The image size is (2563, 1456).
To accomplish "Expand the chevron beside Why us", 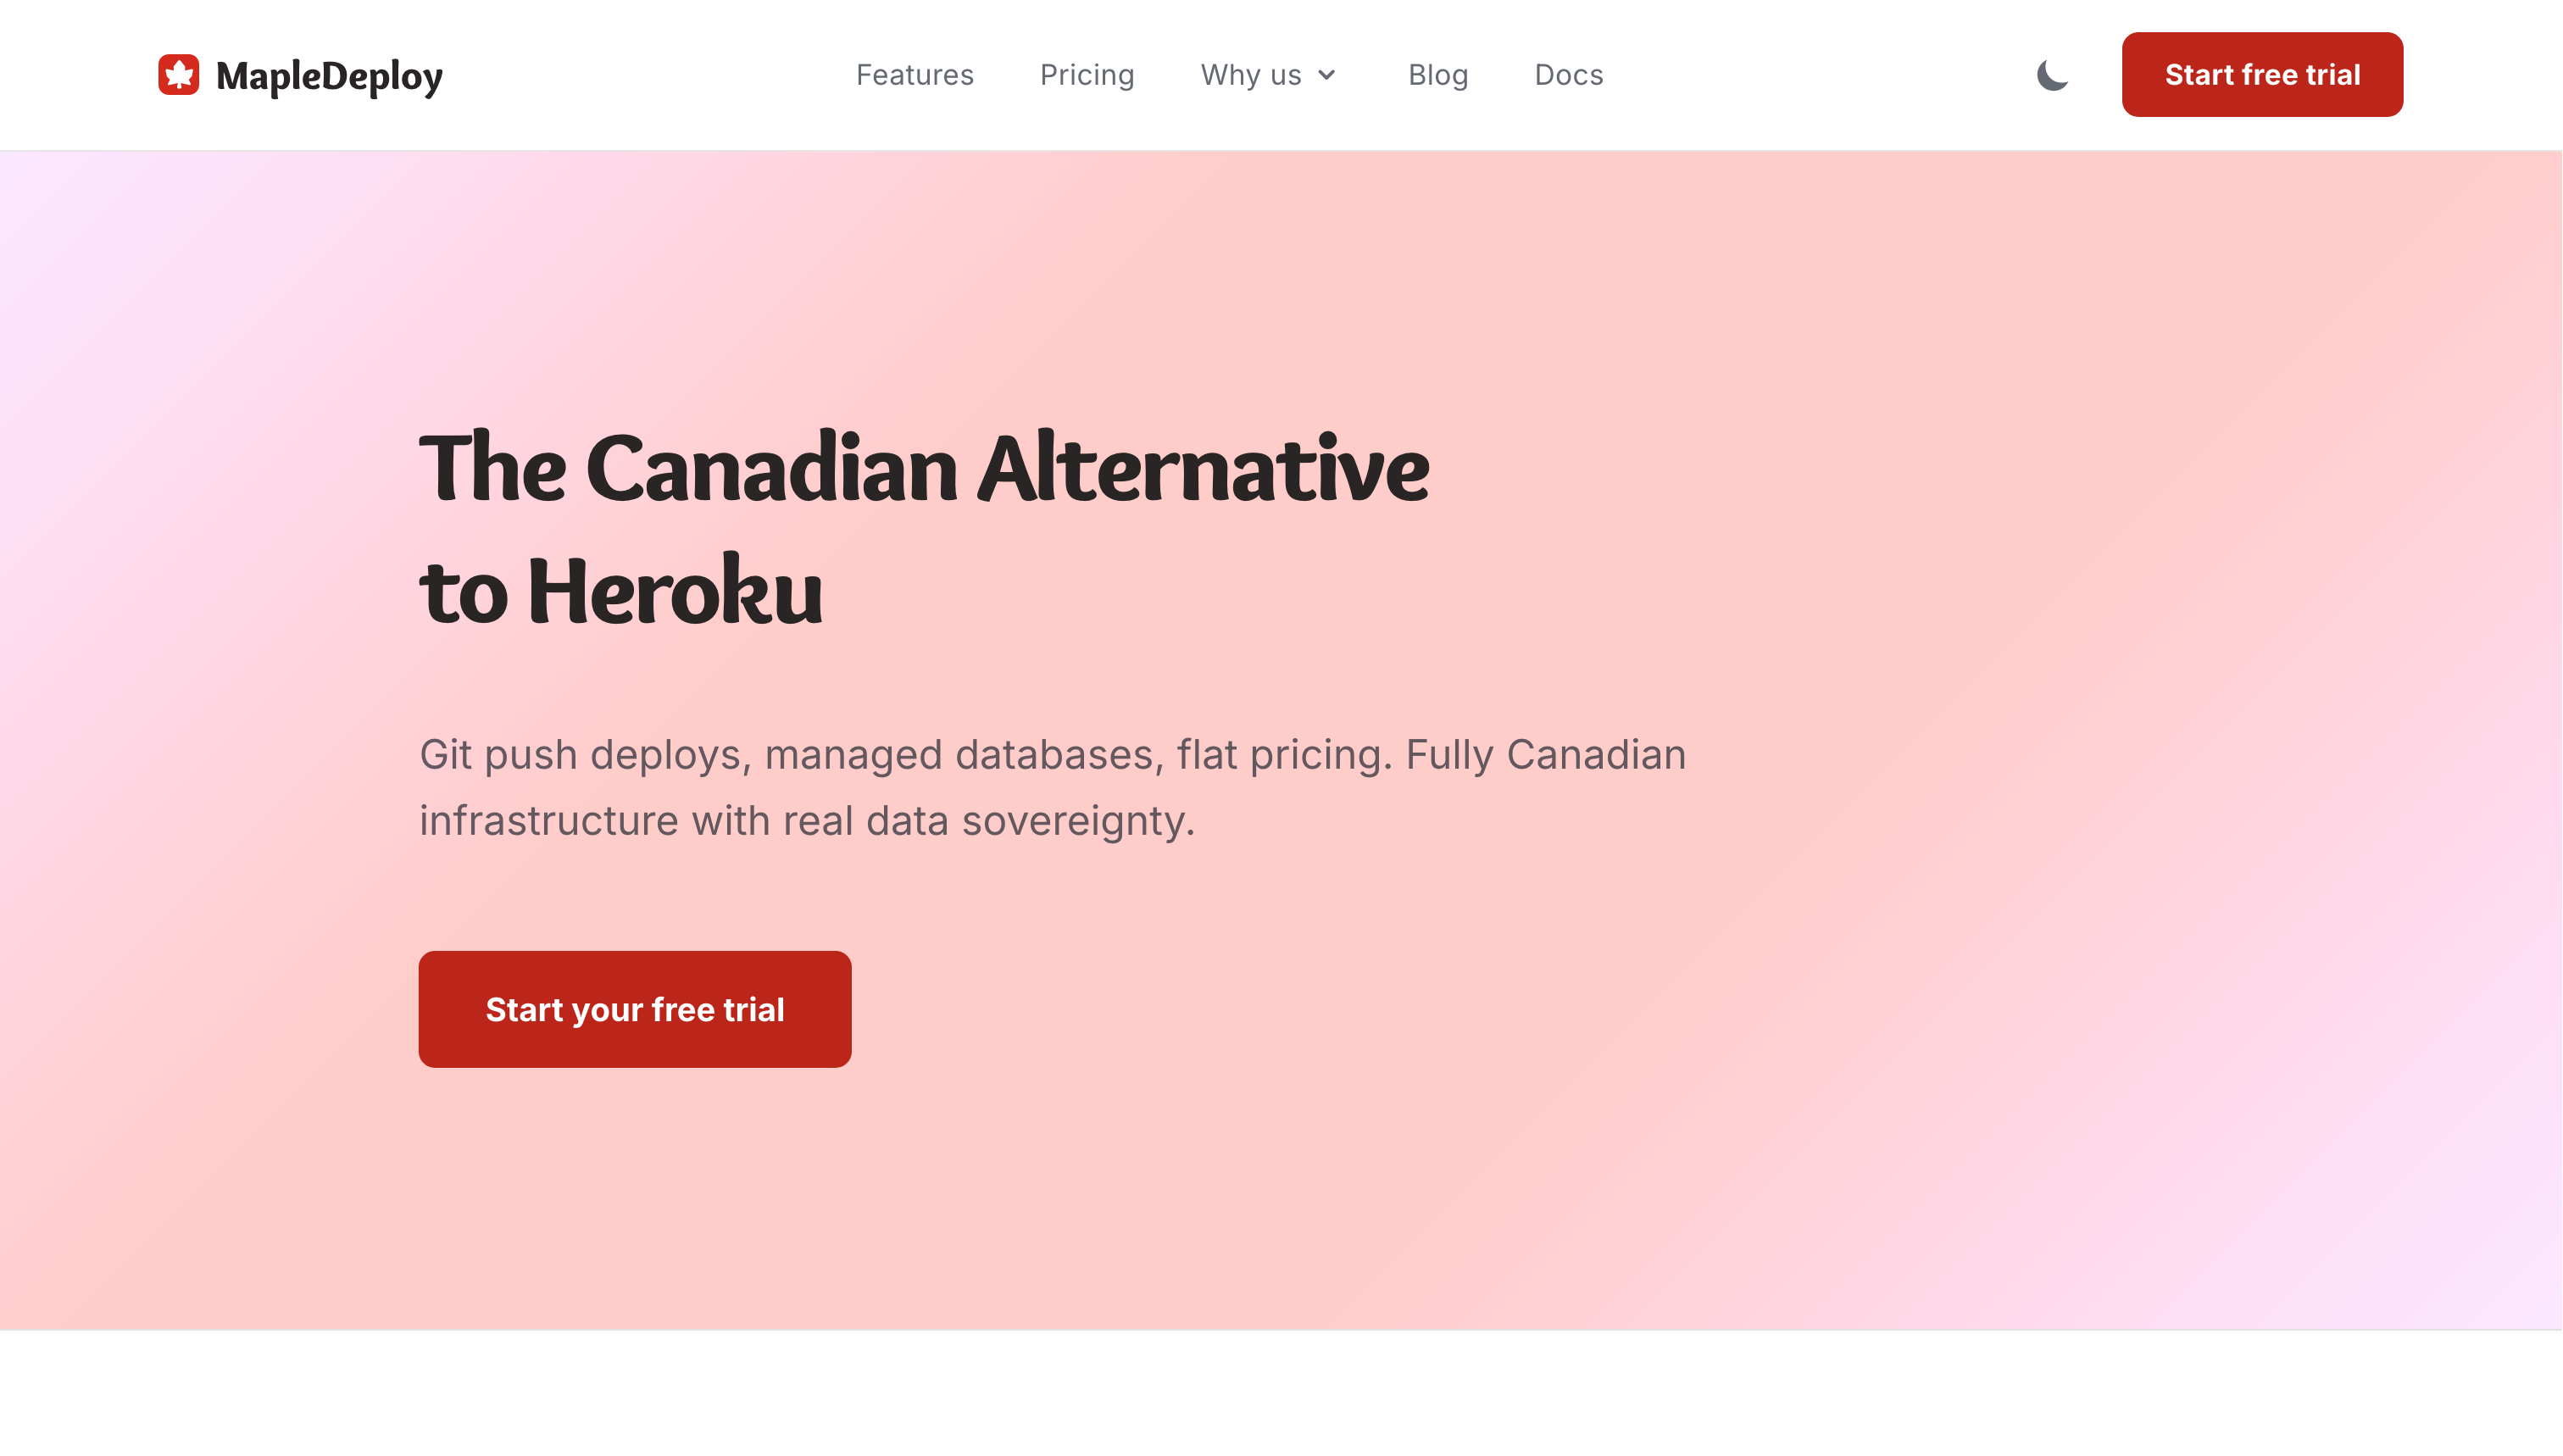I will 1327,75.
